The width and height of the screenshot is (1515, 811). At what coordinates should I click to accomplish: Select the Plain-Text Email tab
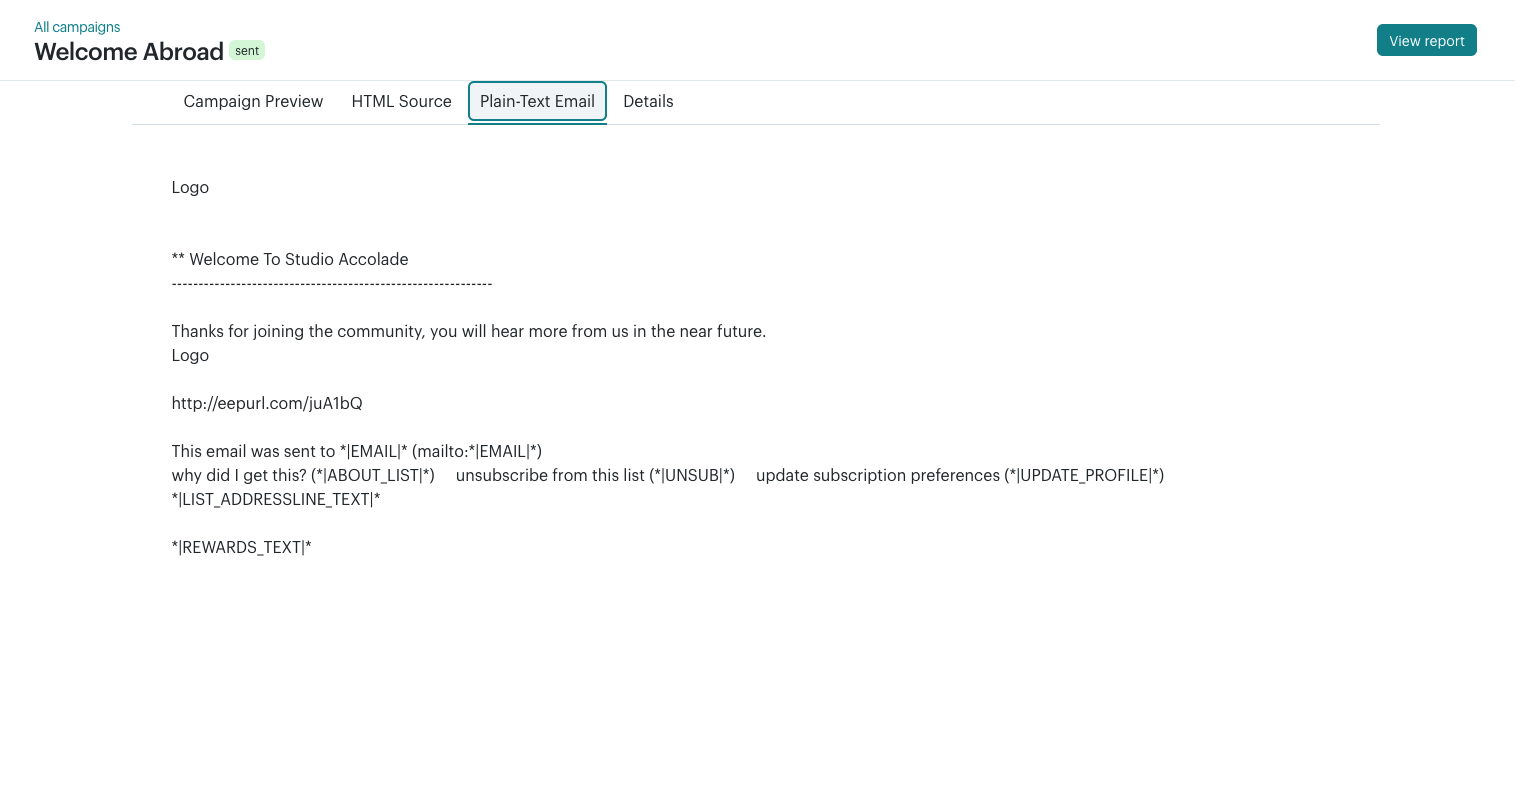537,101
